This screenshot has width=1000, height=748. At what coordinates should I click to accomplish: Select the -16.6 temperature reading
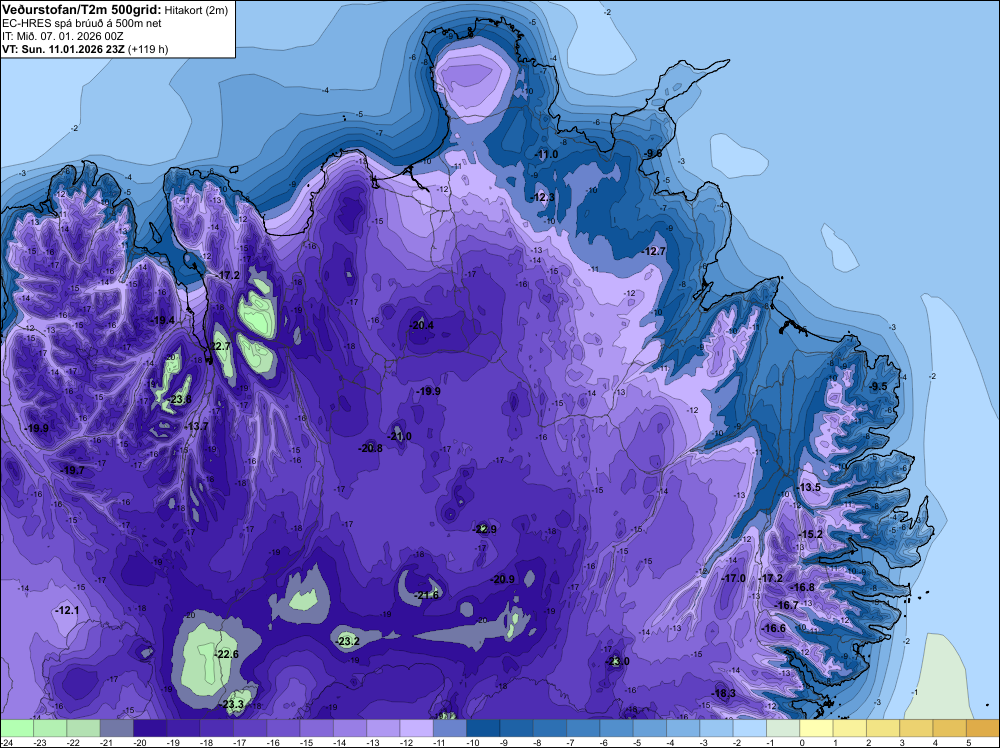pyautogui.click(x=774, y=628)
